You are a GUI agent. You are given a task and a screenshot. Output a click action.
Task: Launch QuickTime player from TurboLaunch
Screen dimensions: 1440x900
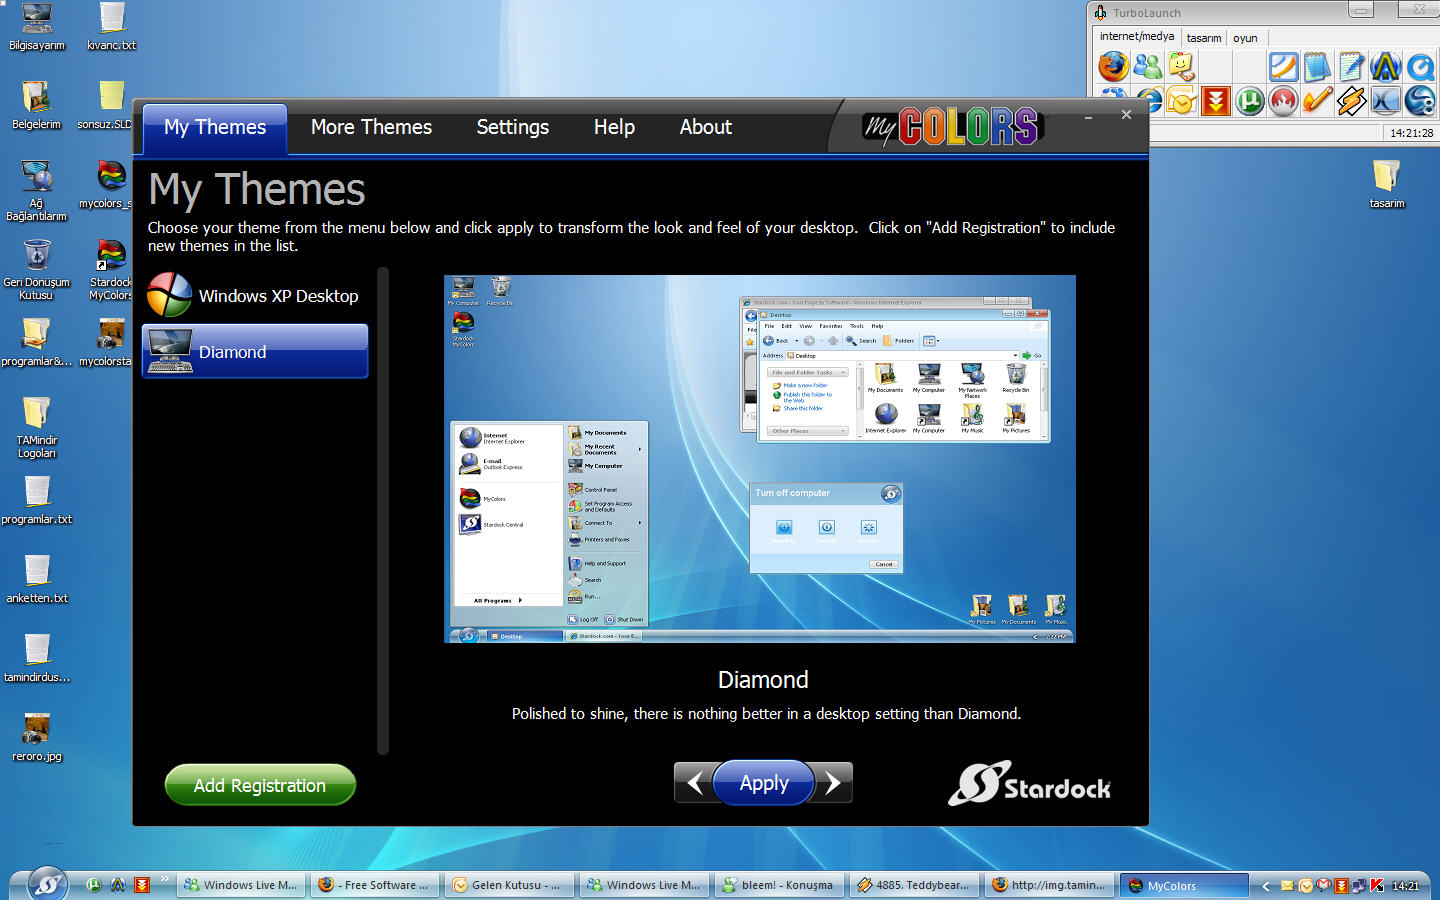click(1420, 67)
